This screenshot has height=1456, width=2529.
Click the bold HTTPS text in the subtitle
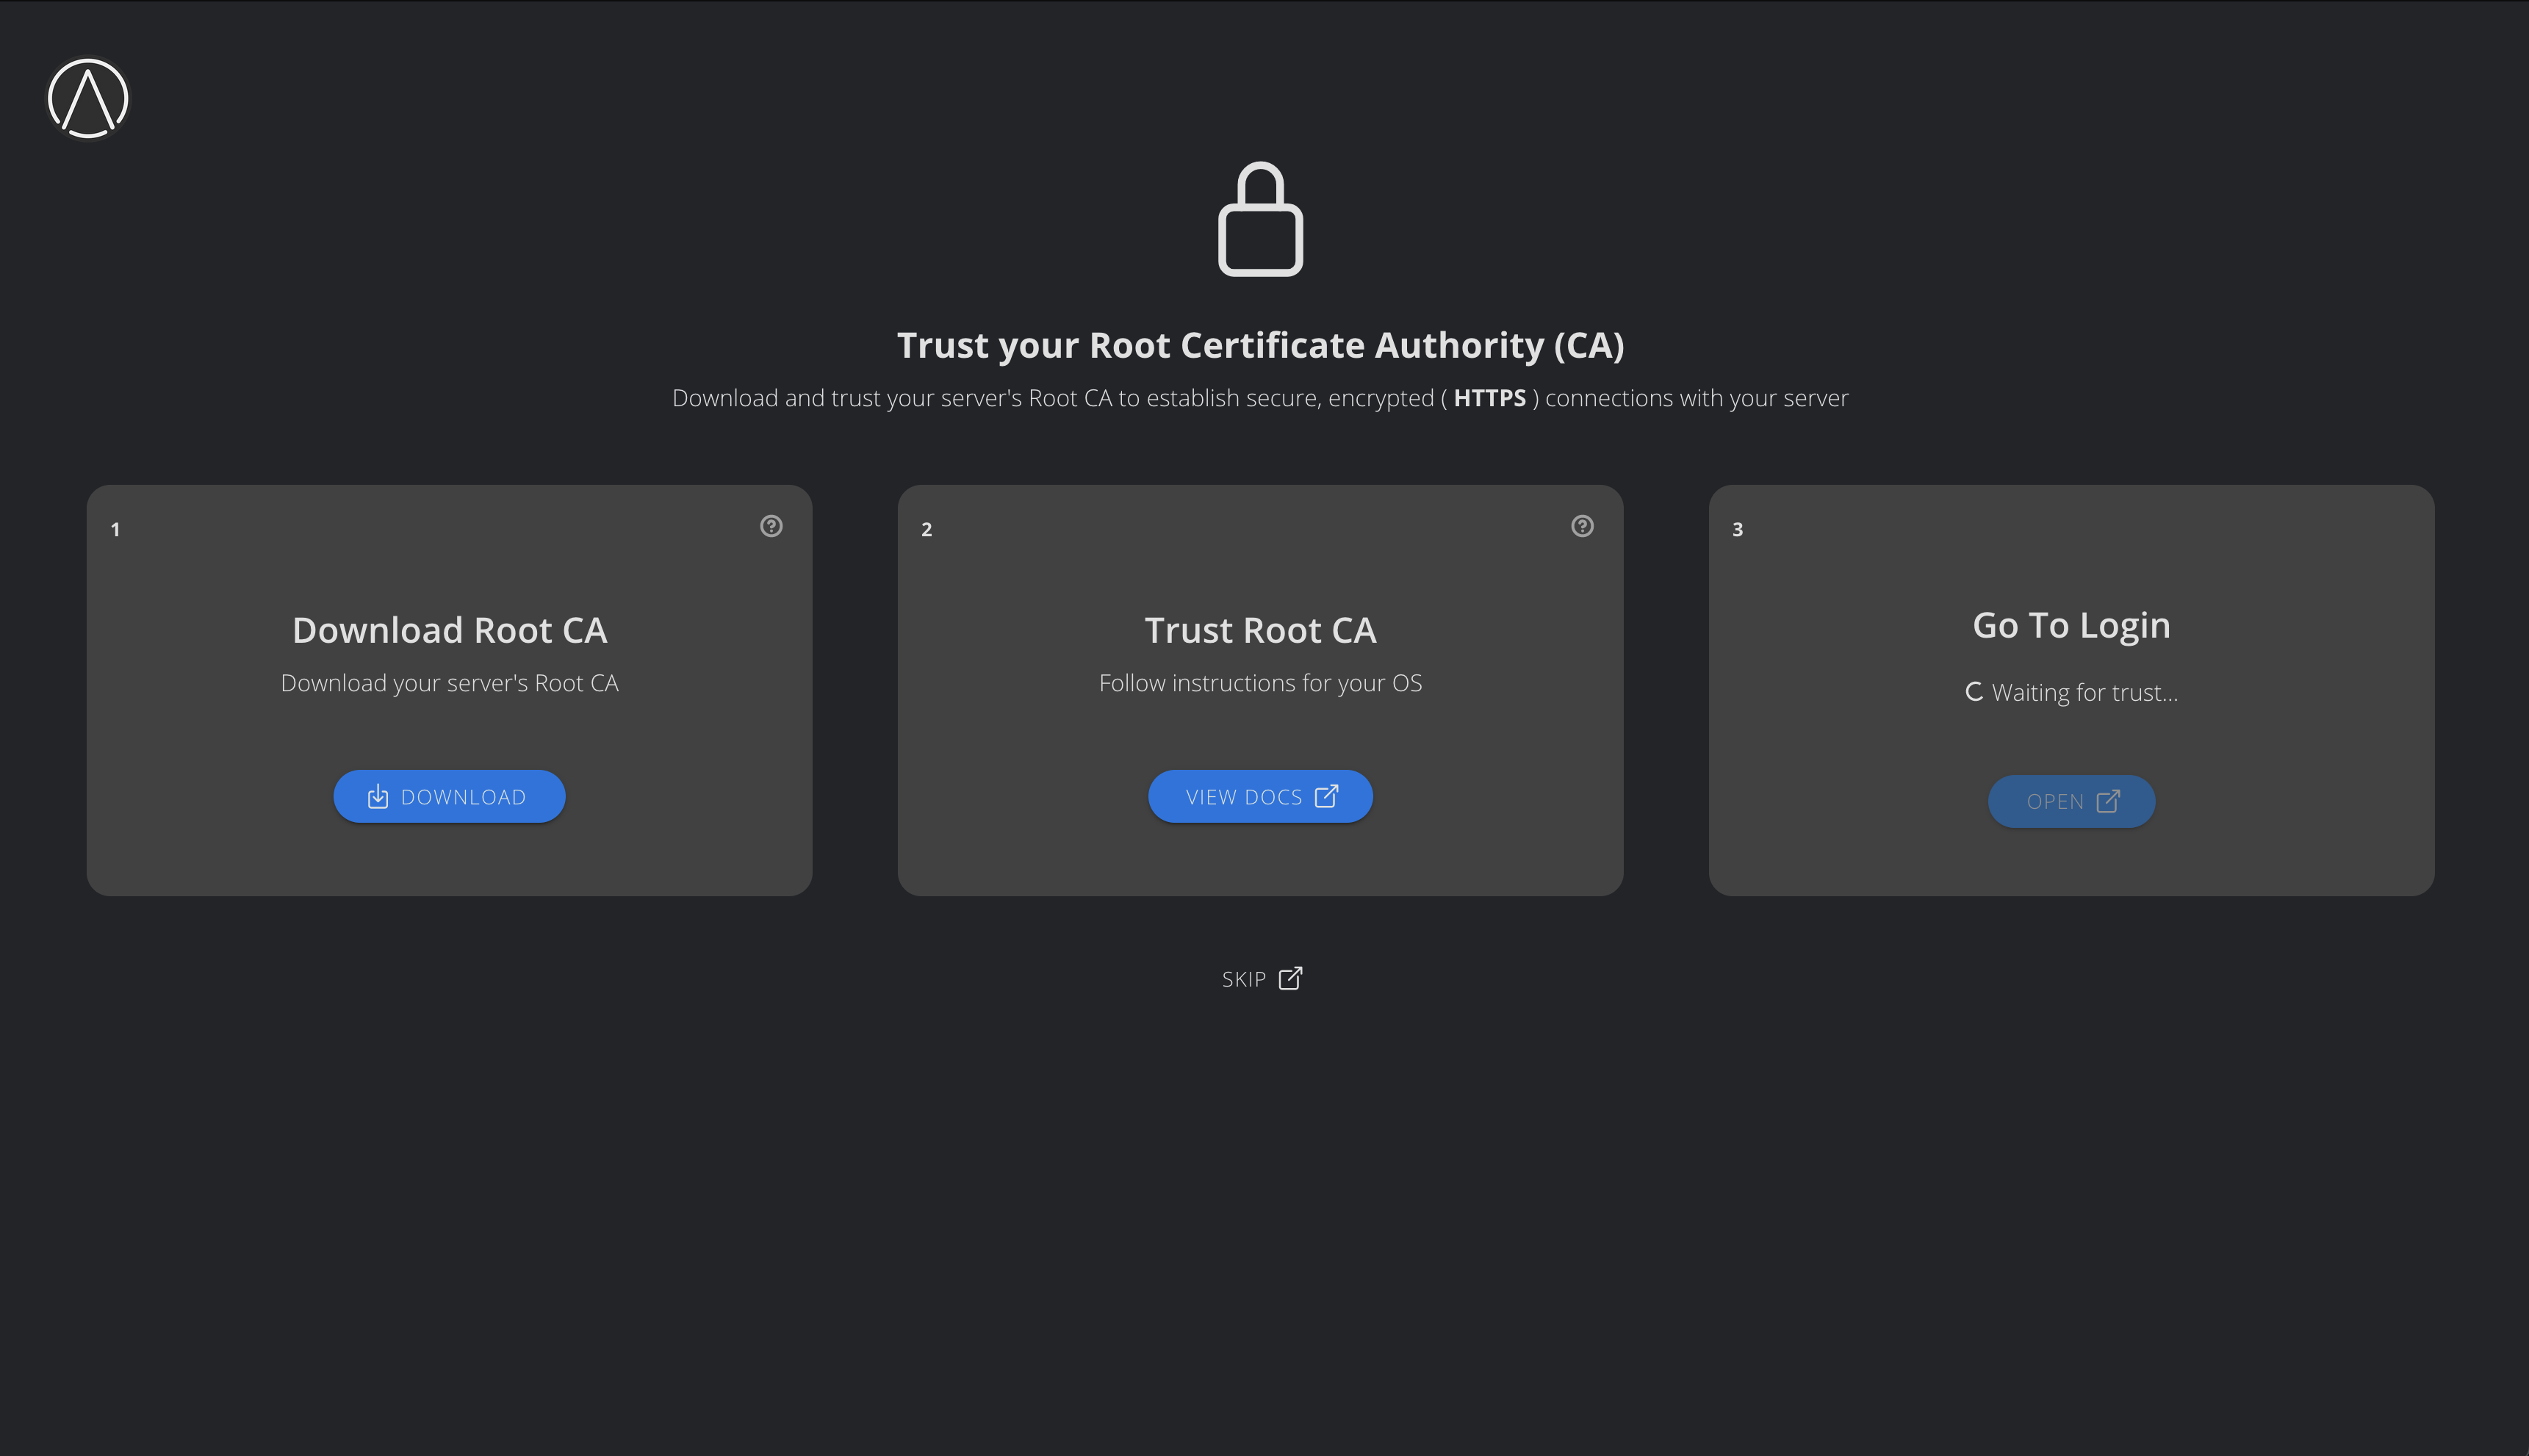pyautogui.click(x=1489, y=398)
